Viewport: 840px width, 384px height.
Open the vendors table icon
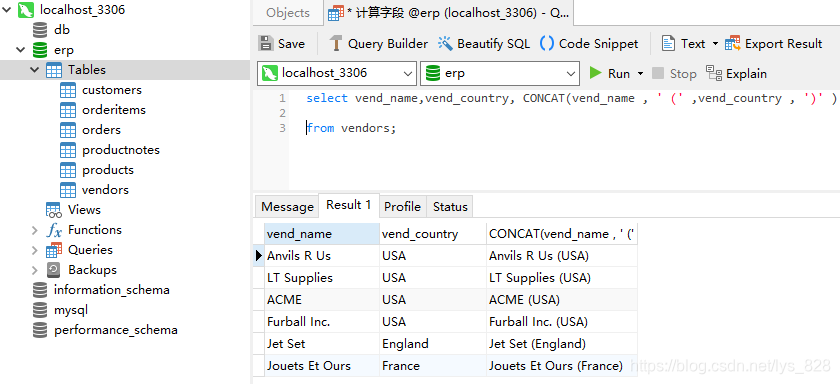pos(68,190)
